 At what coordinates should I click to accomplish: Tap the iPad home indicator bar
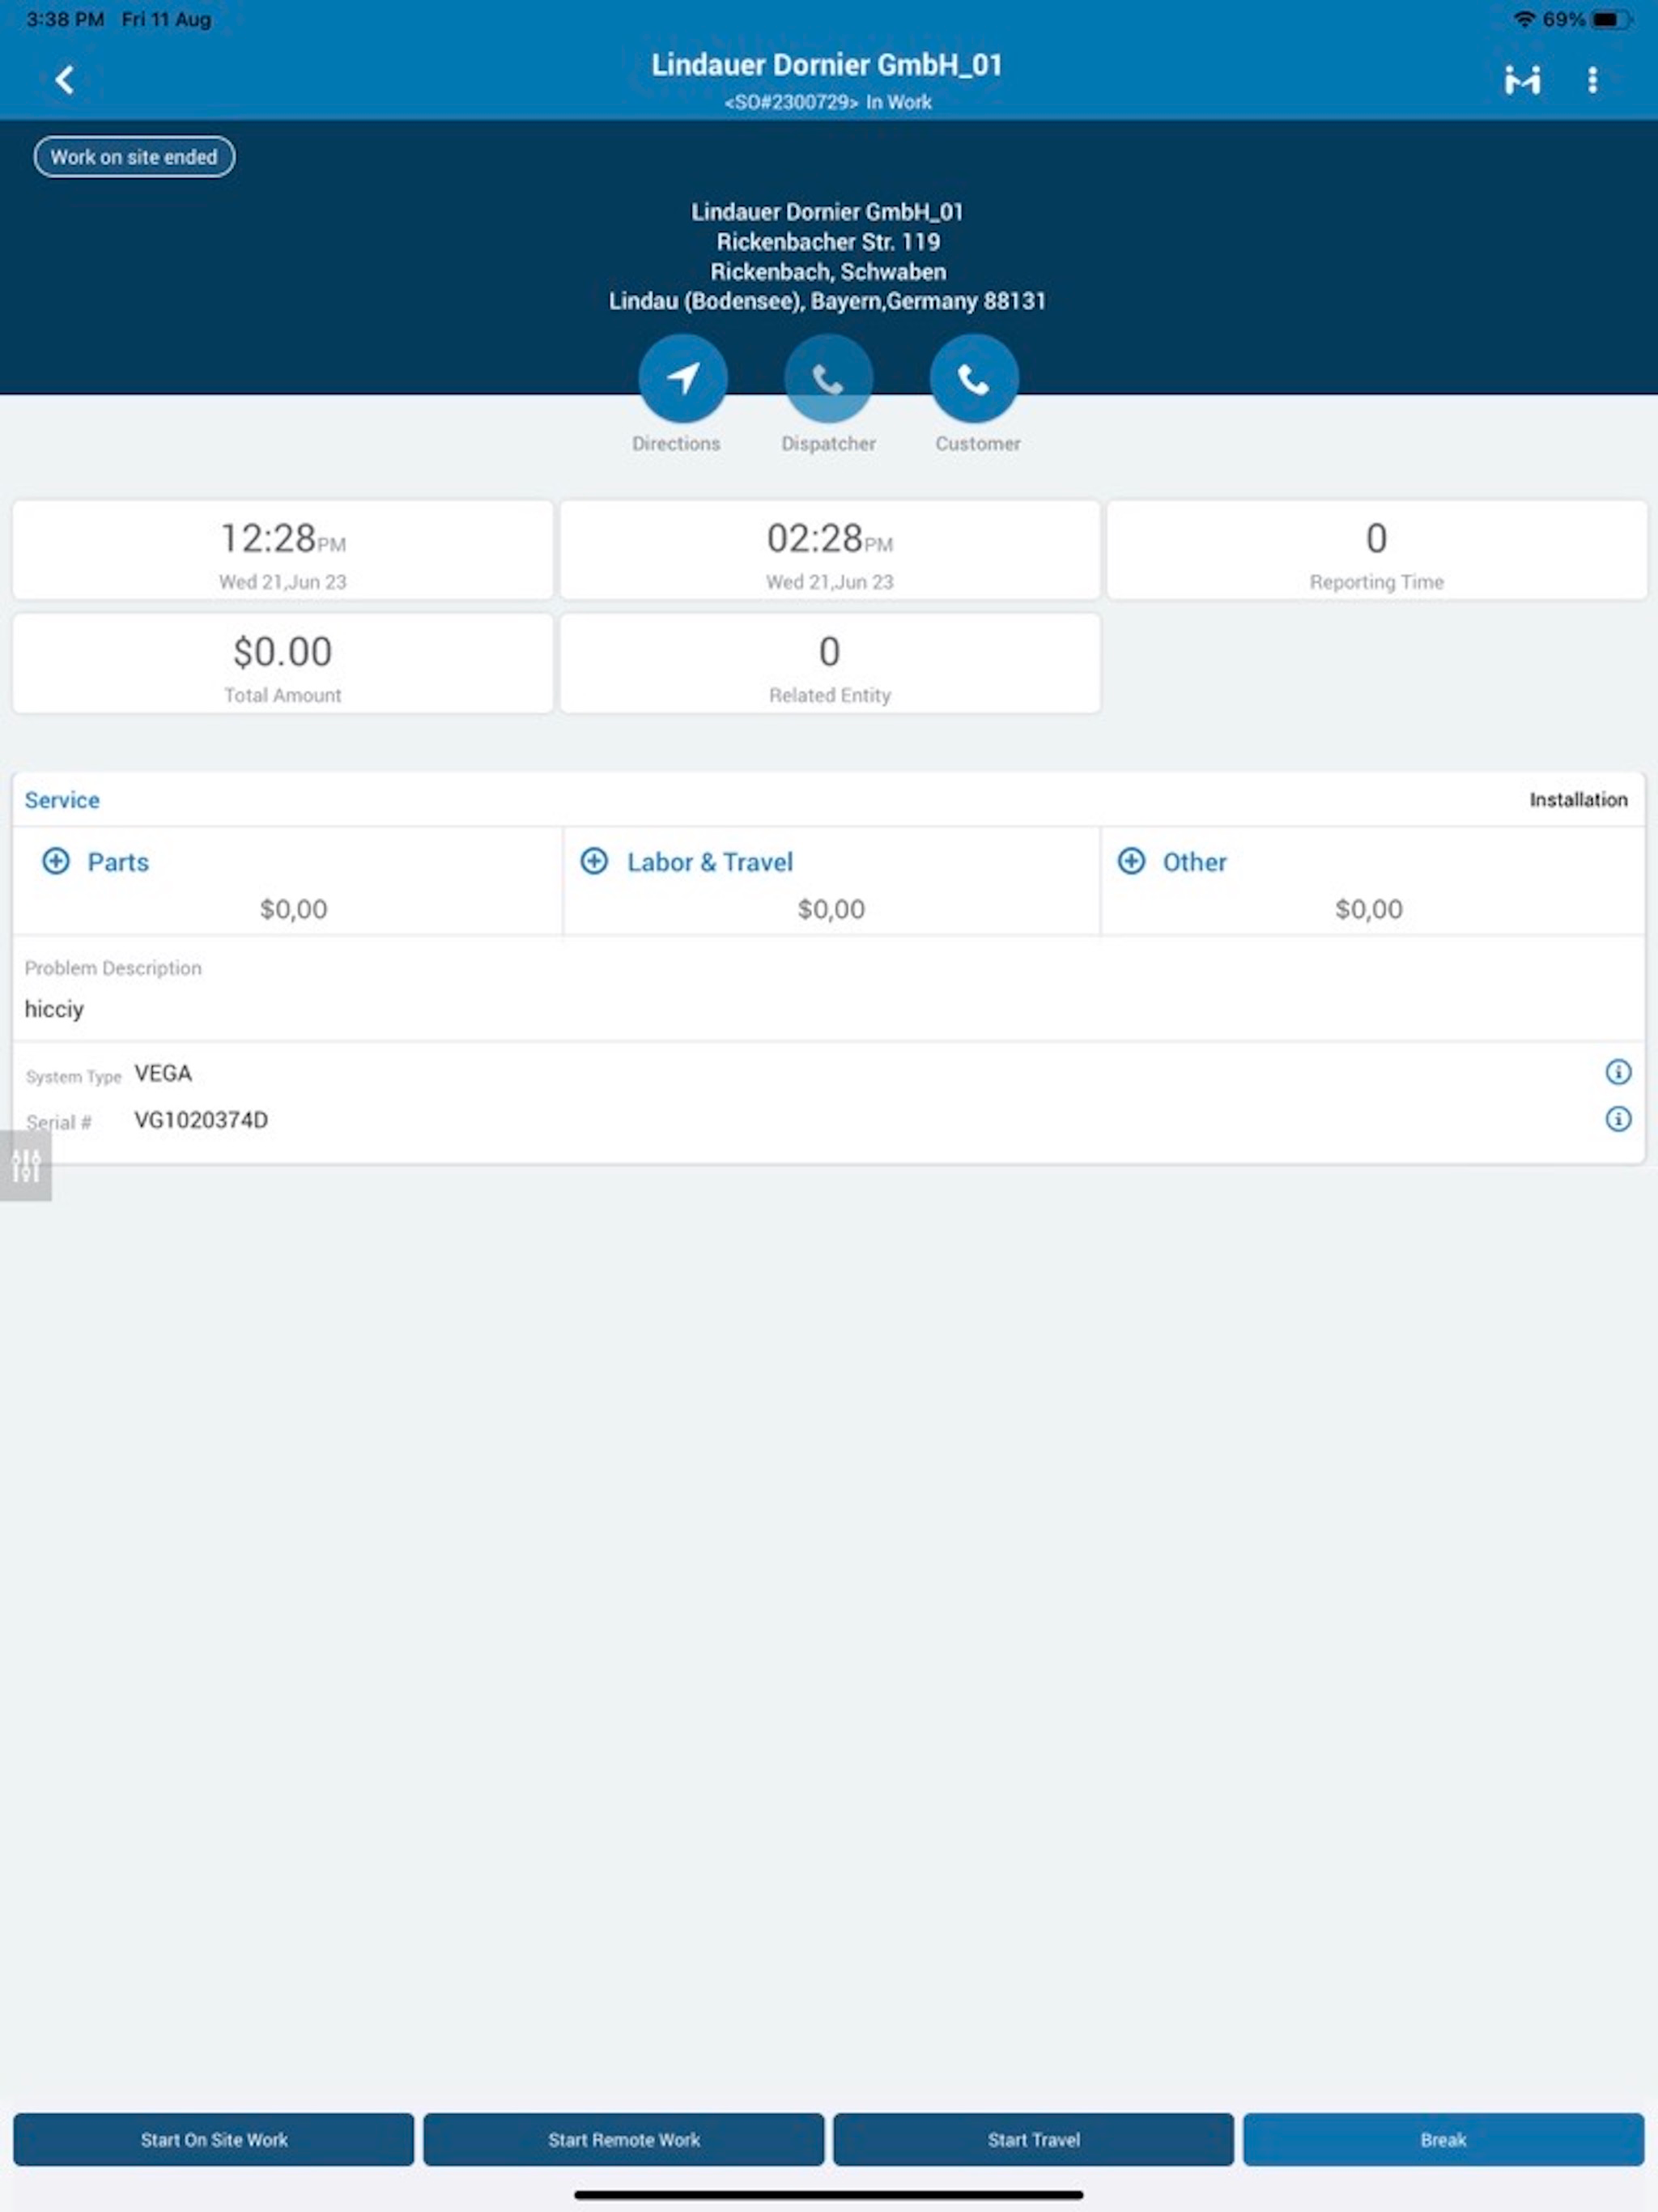(x=828, y=2195)
